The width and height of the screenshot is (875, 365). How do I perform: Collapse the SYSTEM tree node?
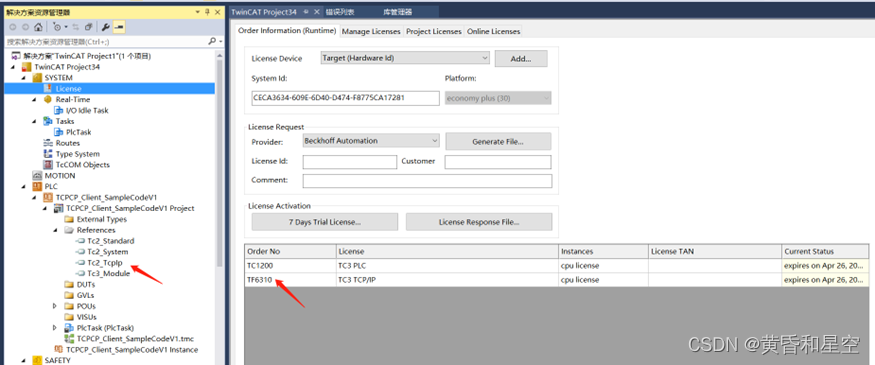pyautogui.click(x=23, y=78)
